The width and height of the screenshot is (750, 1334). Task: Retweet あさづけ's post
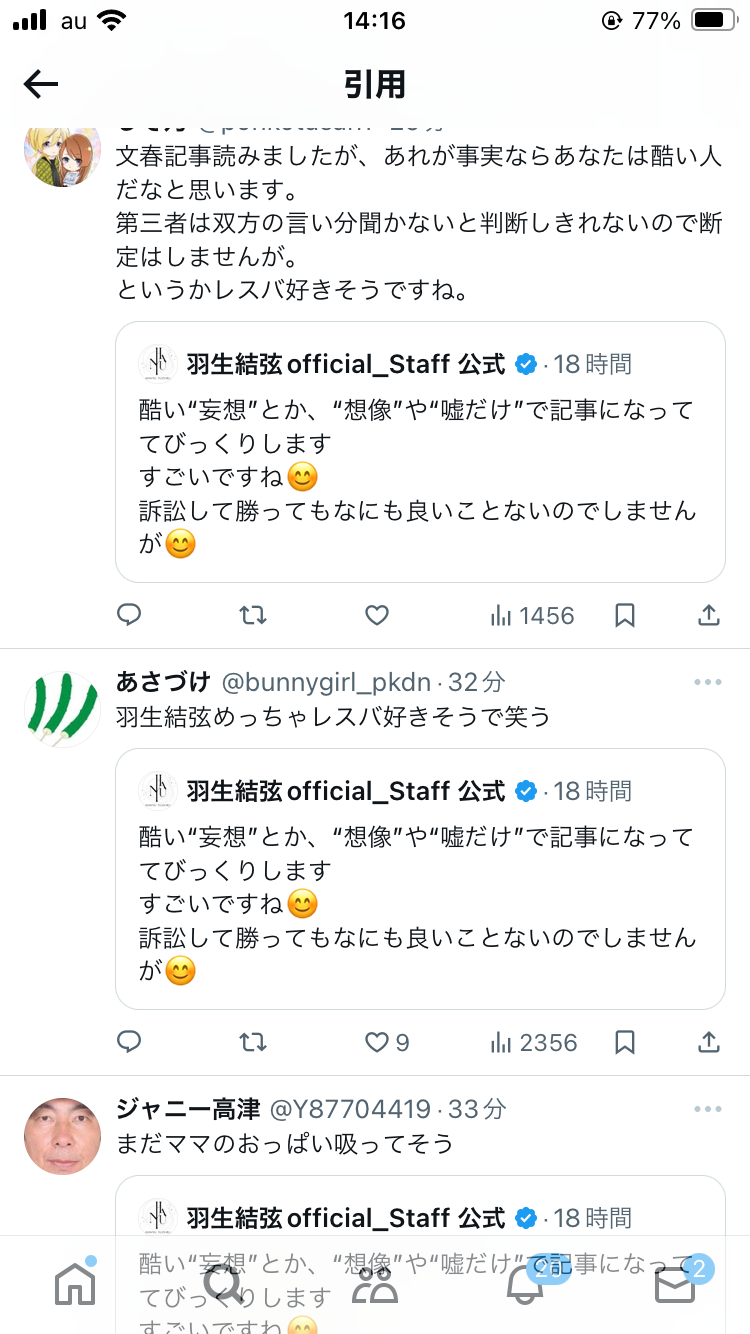pos(254,1042)
